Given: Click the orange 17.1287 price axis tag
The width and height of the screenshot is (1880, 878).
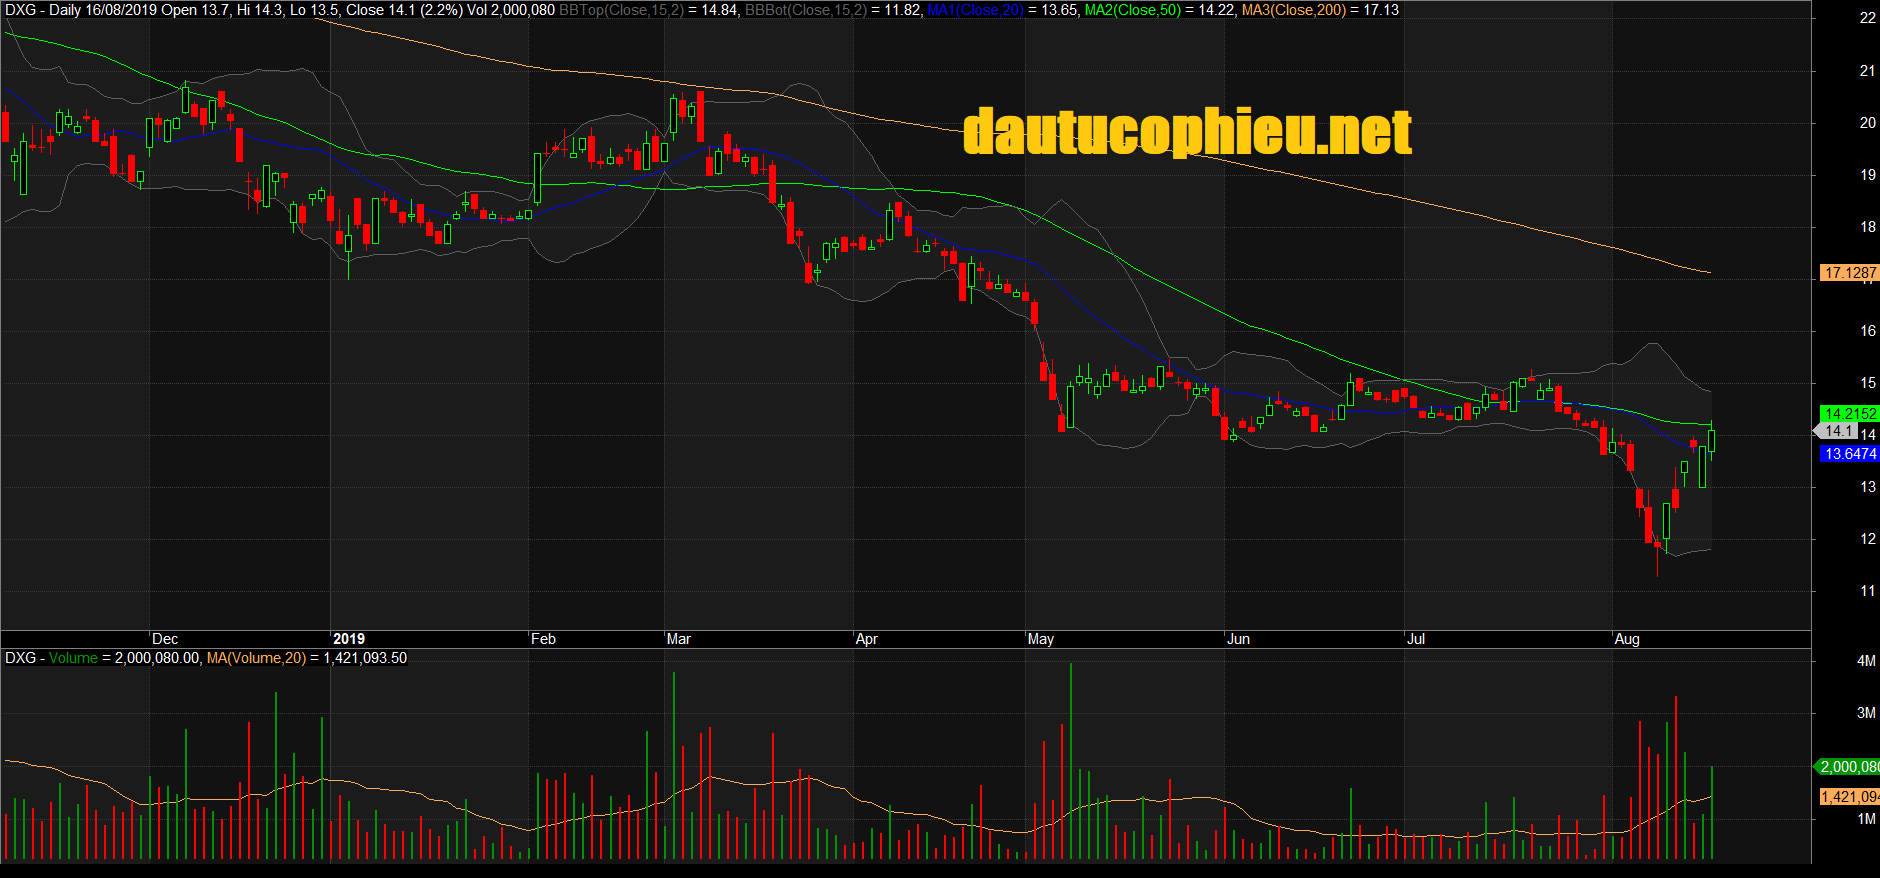Looking at the screenshot, I should coord(1849,273).
